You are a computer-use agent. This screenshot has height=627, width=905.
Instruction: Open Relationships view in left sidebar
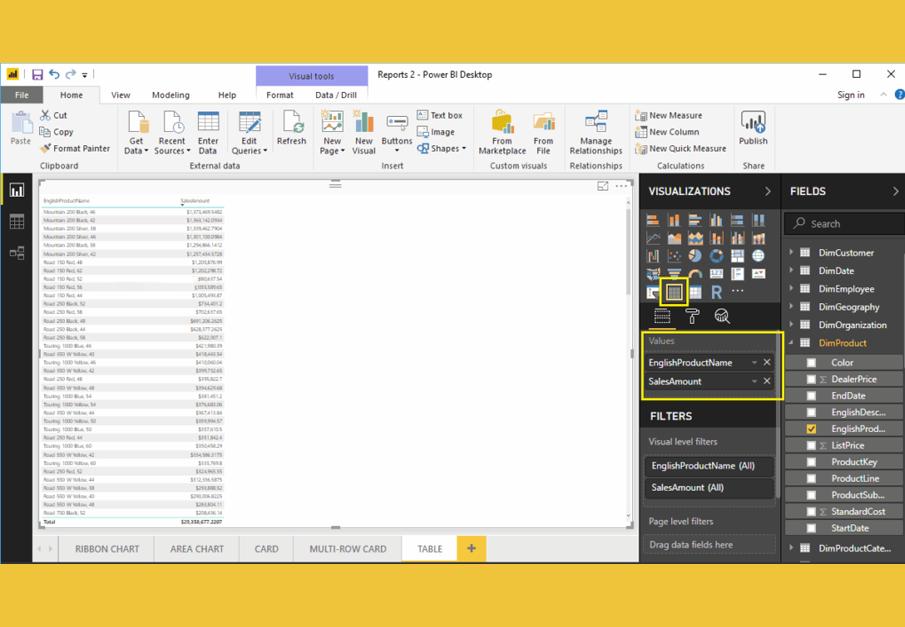[x=17, y=254]
